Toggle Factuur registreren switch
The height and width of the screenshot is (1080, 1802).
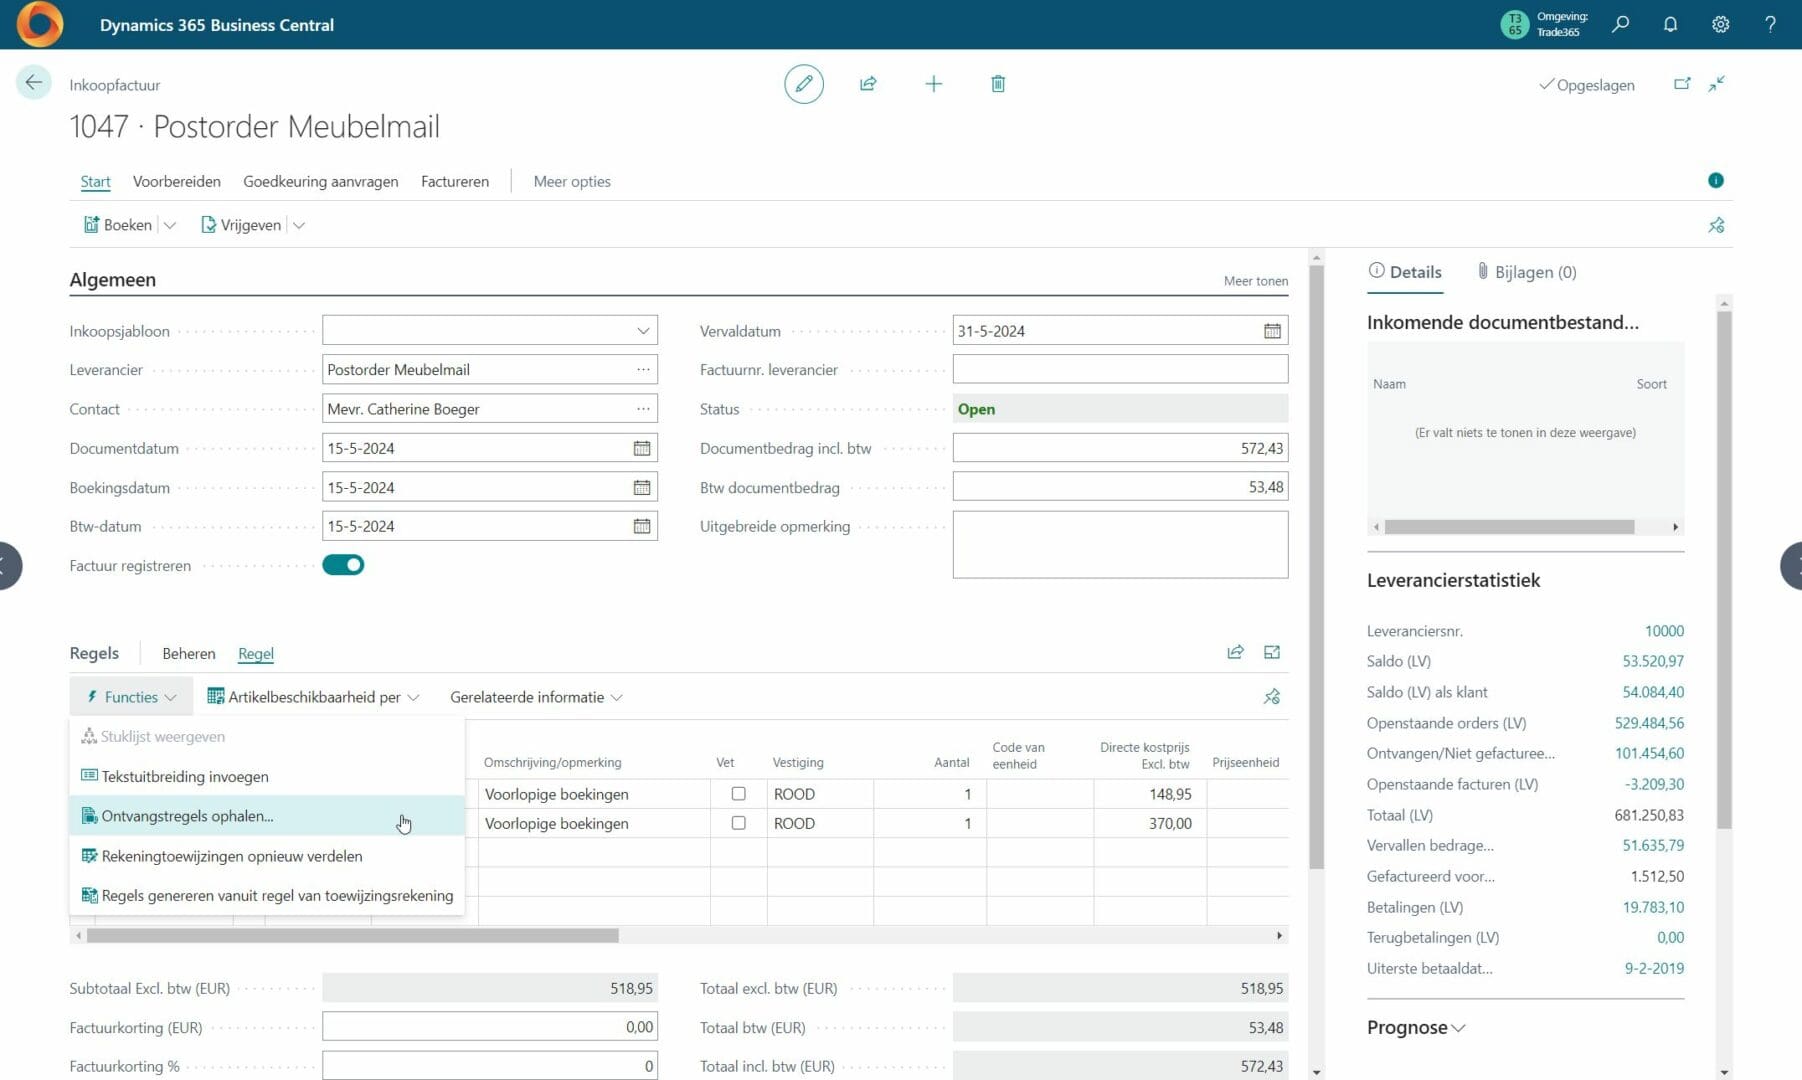[343, 565]
